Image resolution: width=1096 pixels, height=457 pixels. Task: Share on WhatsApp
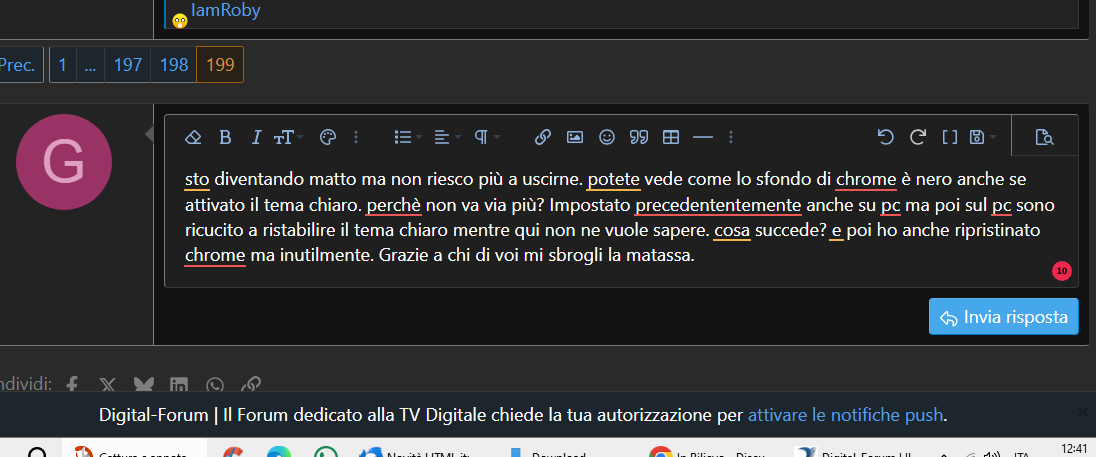tap(215, 384)
